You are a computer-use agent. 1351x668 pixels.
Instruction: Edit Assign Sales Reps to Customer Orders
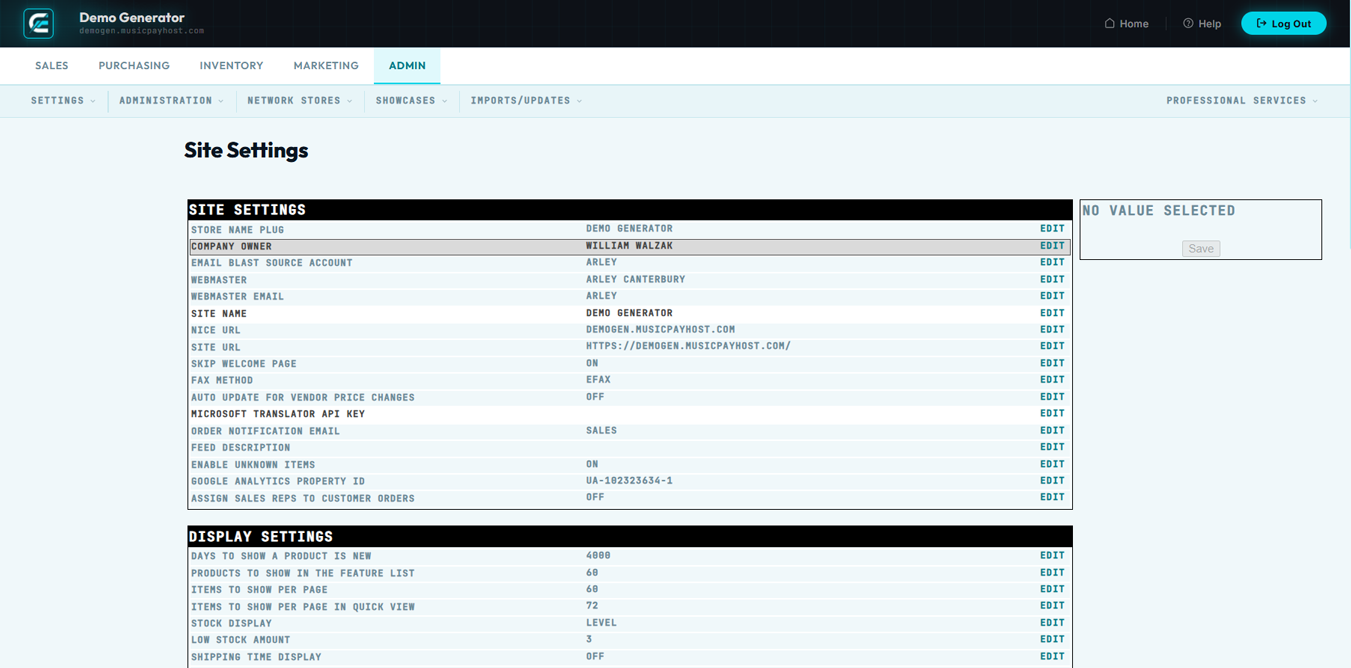coord(1052,497)
